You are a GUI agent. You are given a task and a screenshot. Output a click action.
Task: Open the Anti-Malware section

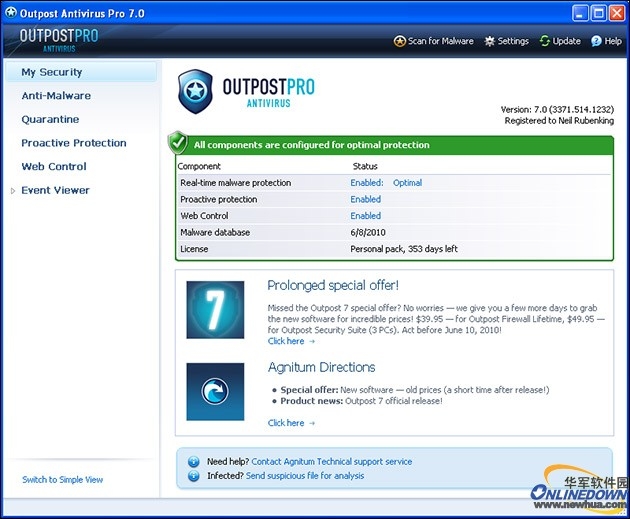(56, 96)
